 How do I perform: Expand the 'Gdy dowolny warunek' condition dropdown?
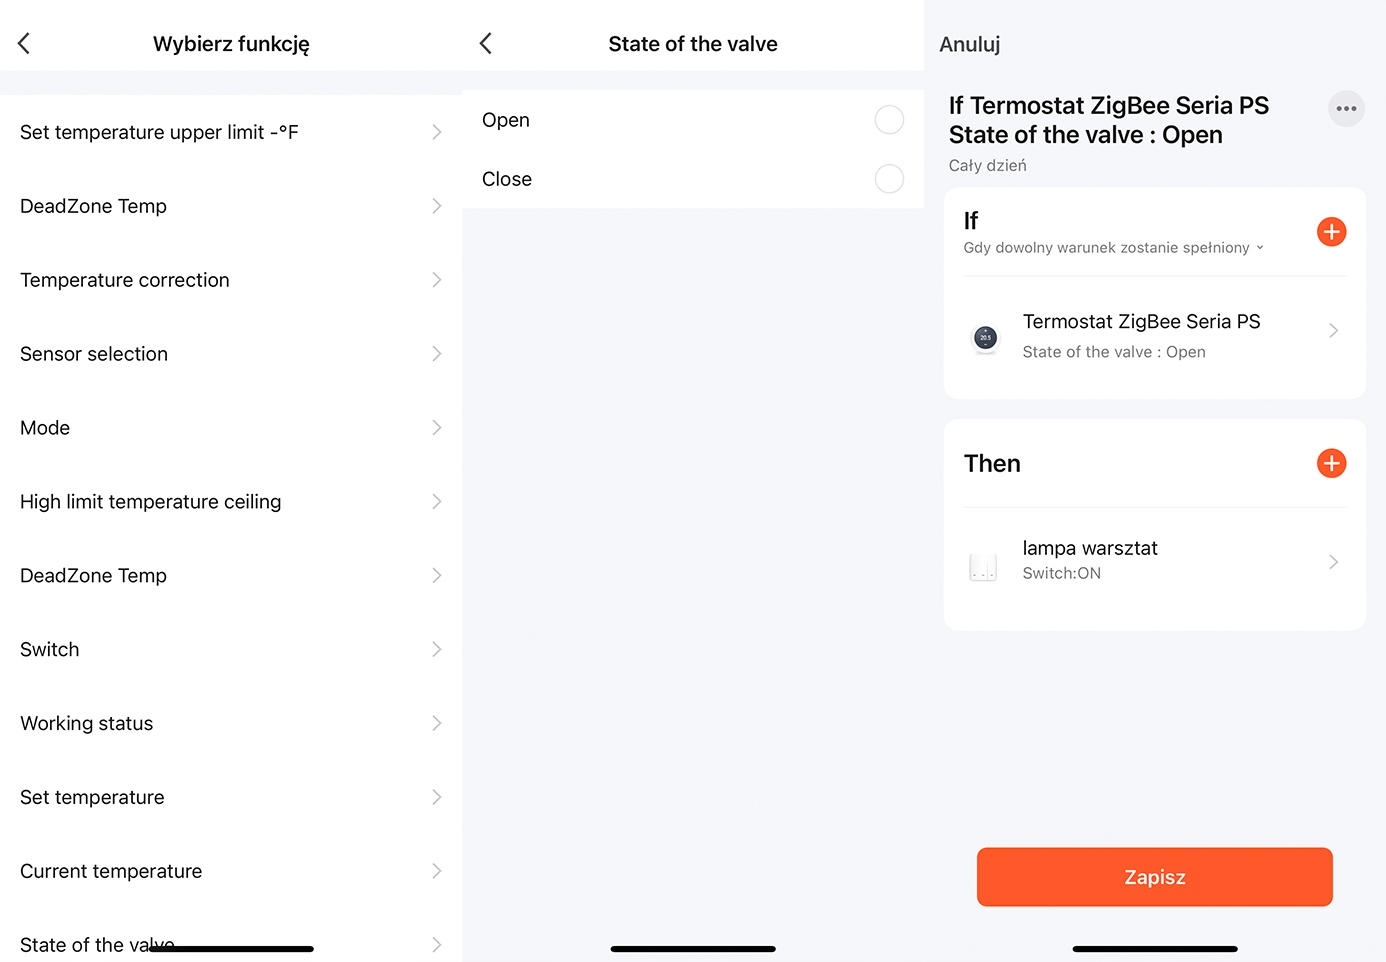pyautogui.click(x=1113, y=248)
